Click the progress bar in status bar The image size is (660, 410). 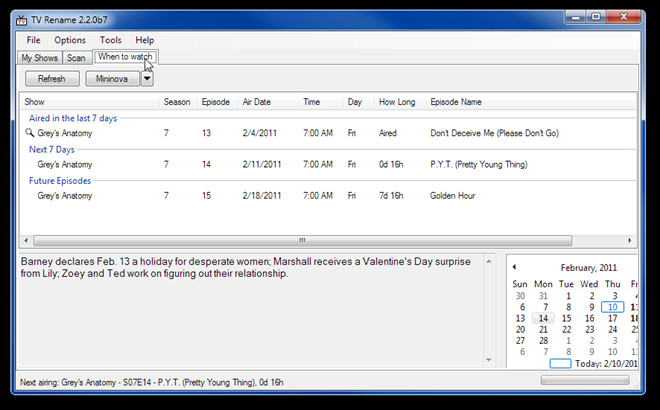click(x=585, y=380)
